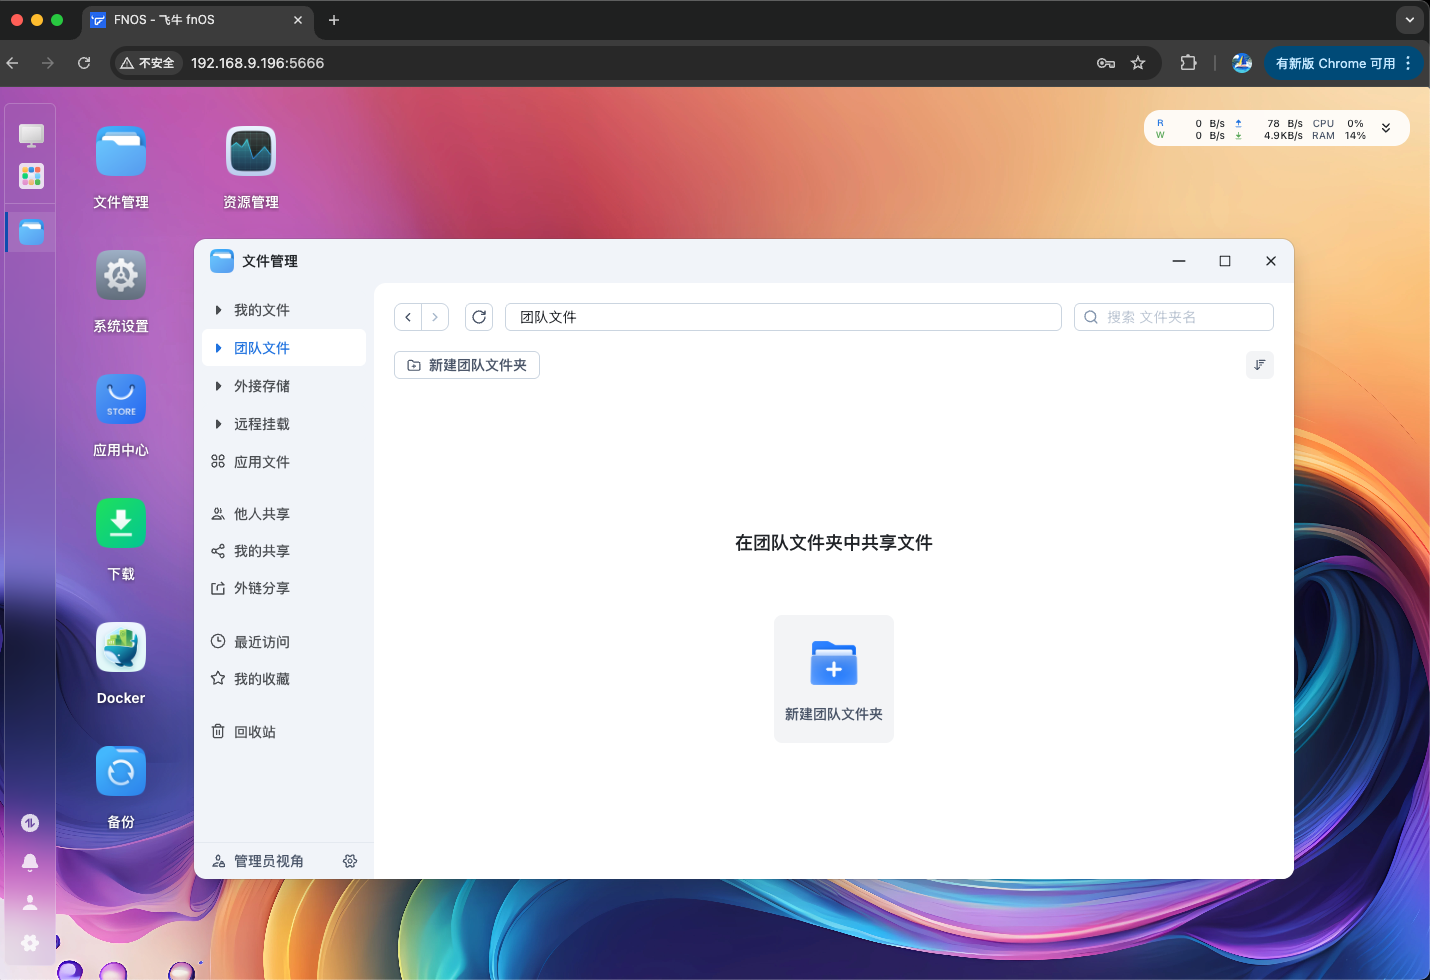Screen dimensions: 1430x980
Task: Open the 备份 backup app
Action: [x=121, y=772]
